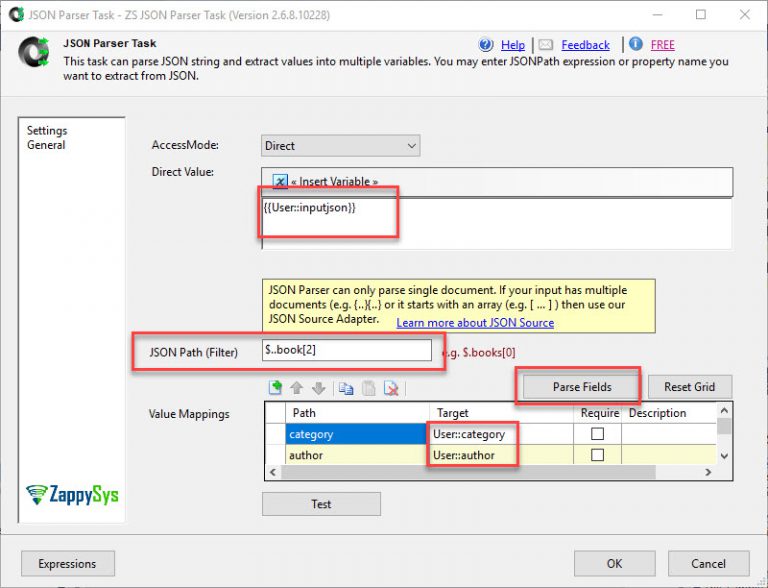Screen dimensions: 768x588
Task: Click the User::category target cell
Action: [502, 434]
